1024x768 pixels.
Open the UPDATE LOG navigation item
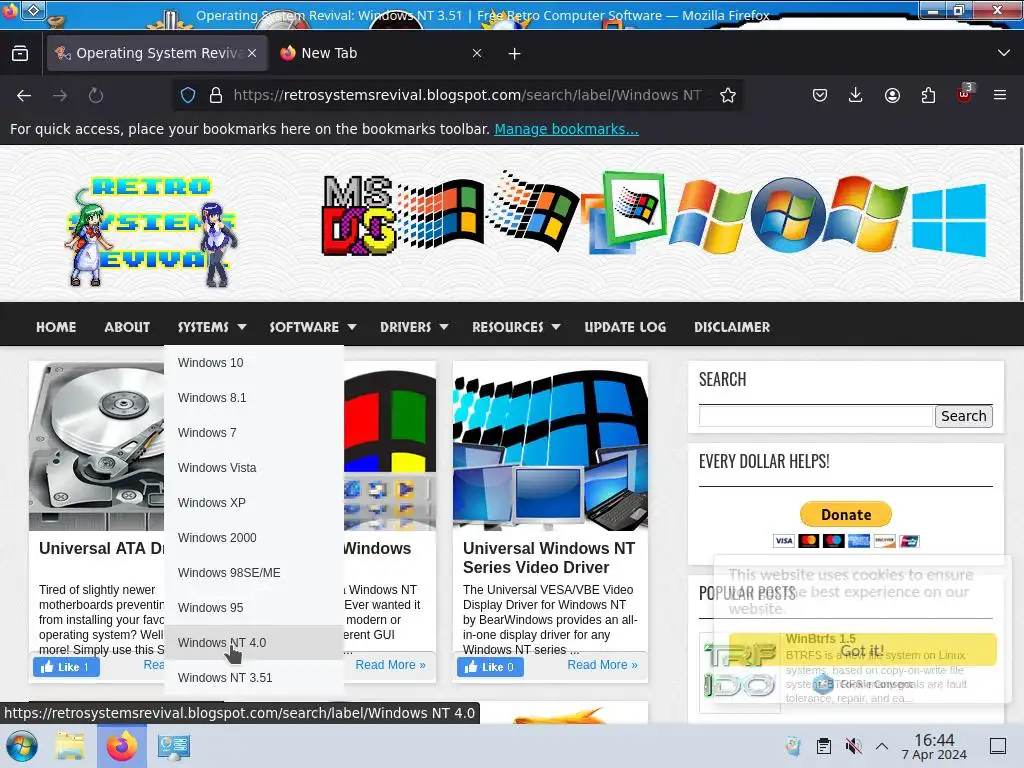(625, 327)
